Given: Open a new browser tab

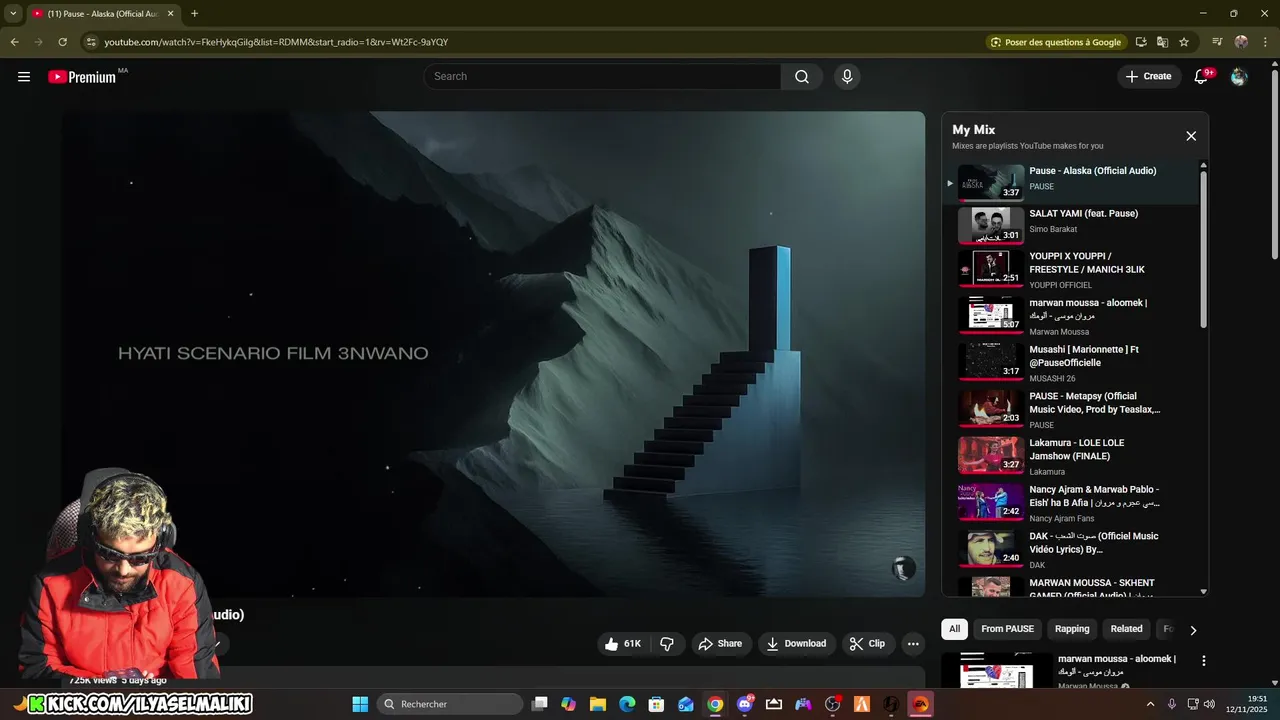Looking at the screenshot, I should click(x=194, y=14).
